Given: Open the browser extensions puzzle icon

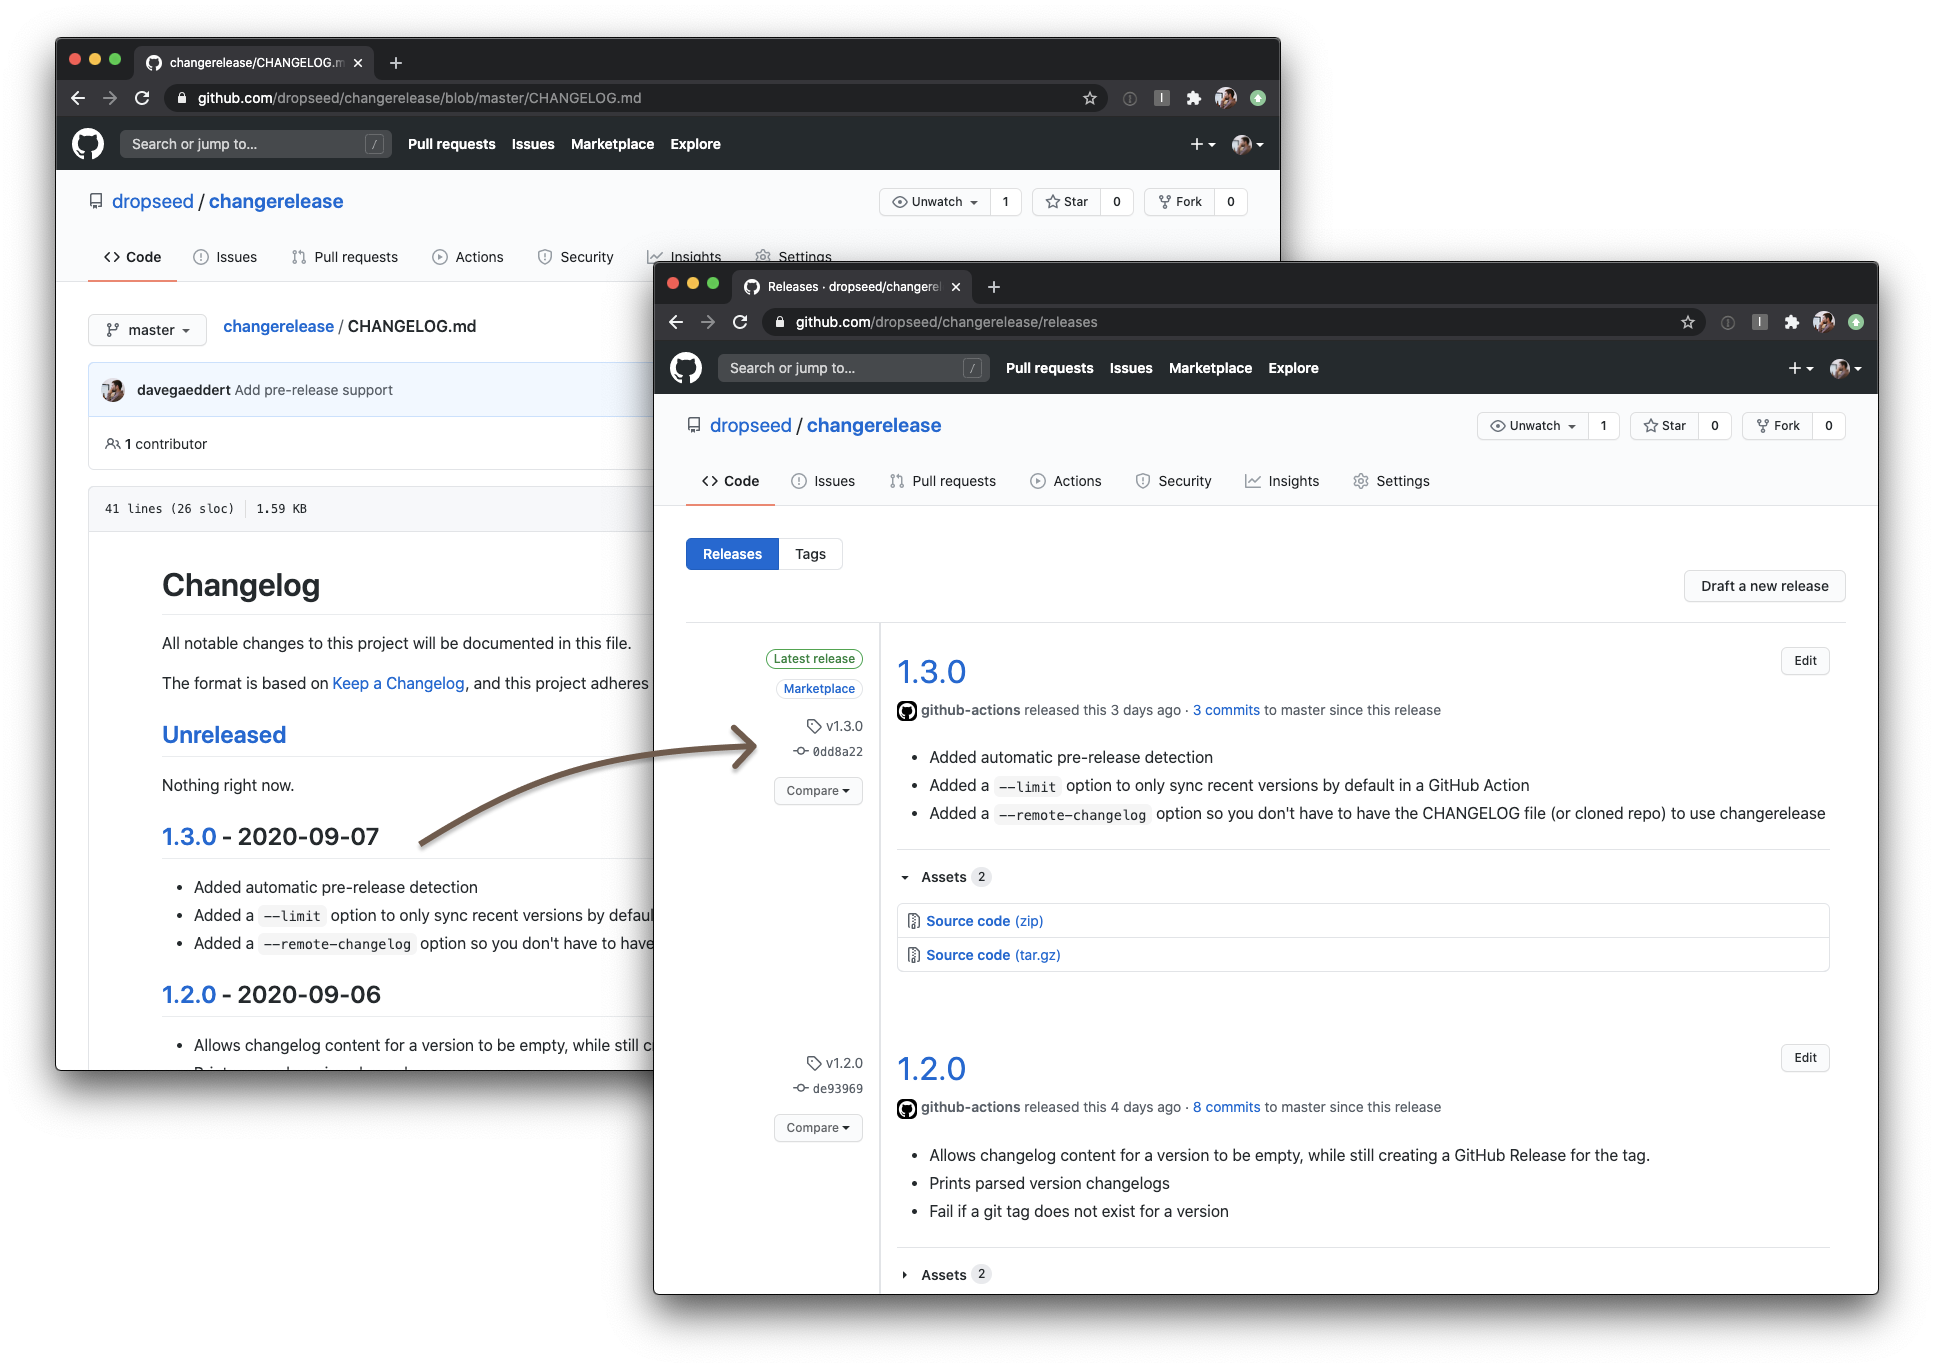Looking at the screenshot, I should tap(1792, 322).
